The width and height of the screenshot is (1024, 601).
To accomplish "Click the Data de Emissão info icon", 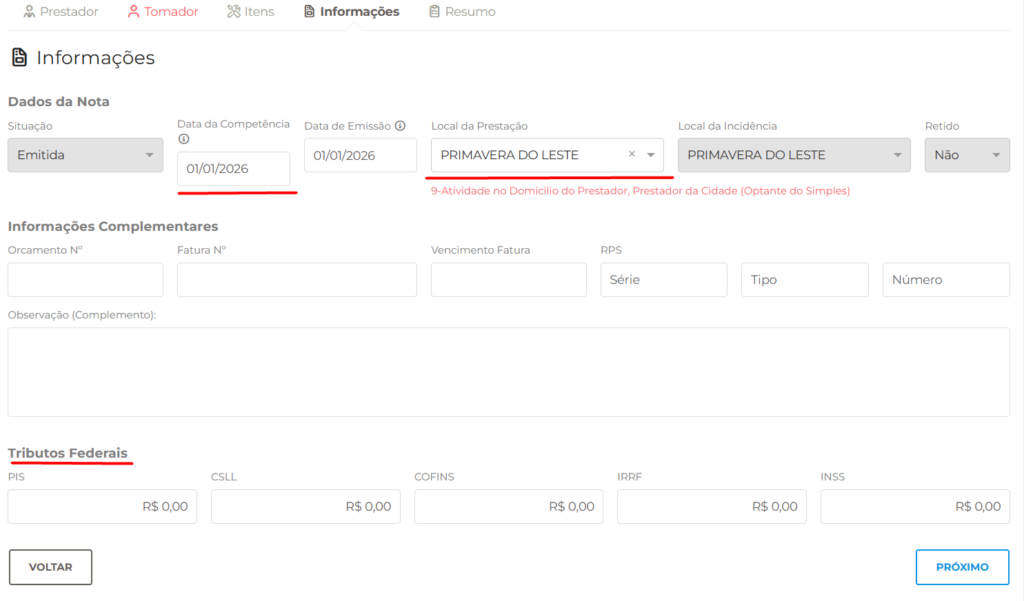I will (x=400, y=126).
